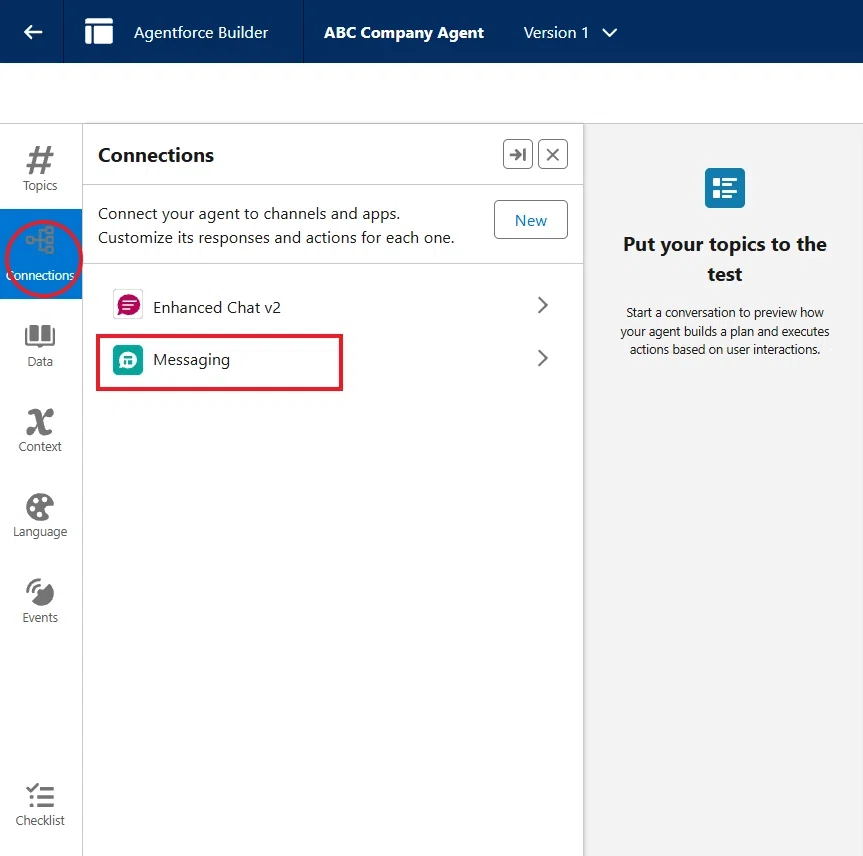Expand Messaging via its chevron
Image resolution: width=863 pixels, height=856 pixels.
[543, 358]
